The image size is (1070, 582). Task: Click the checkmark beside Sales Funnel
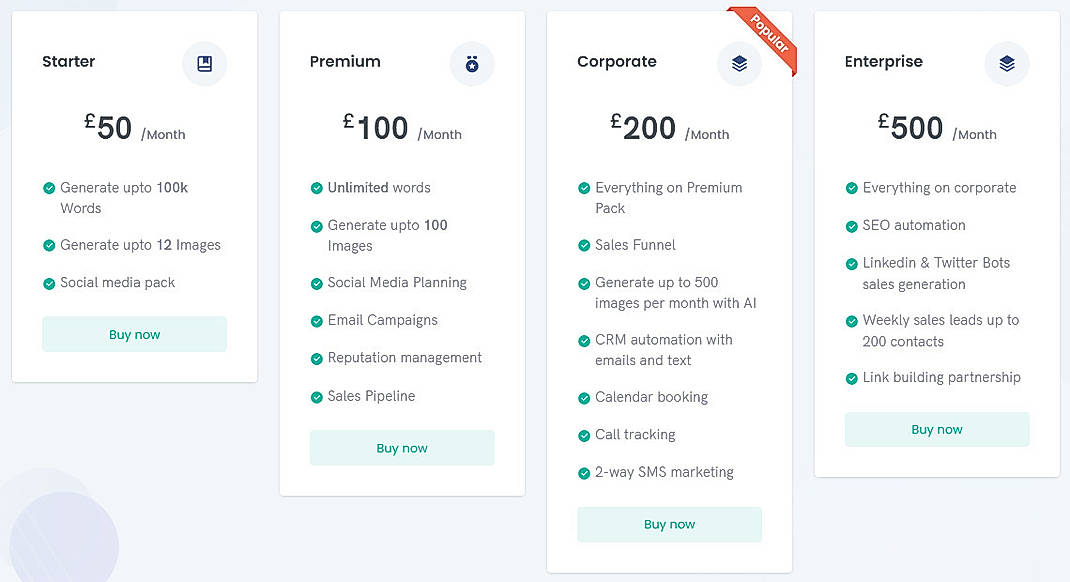(584, 245)
